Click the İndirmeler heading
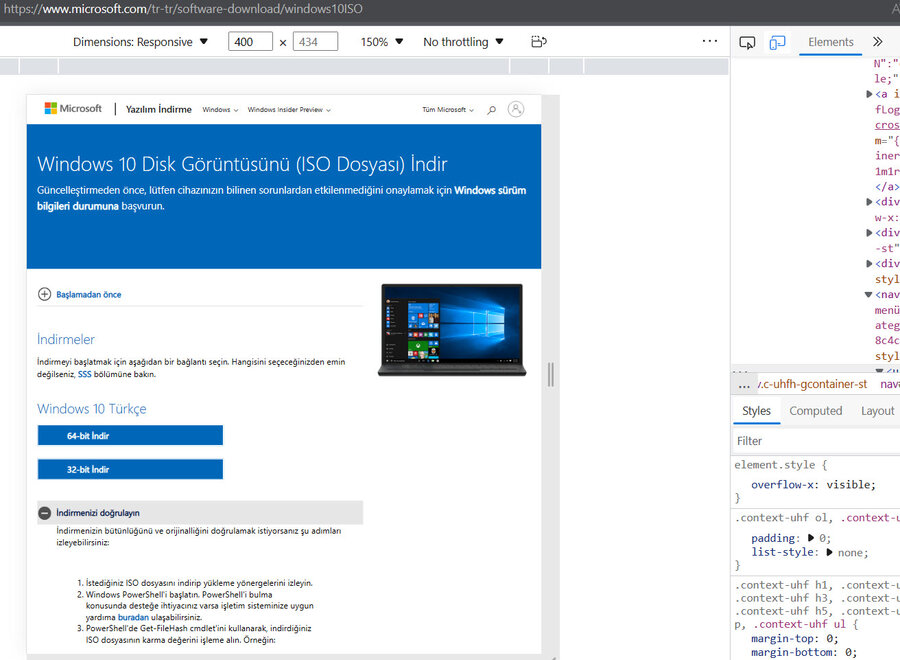900x660 pixels. 66,339
